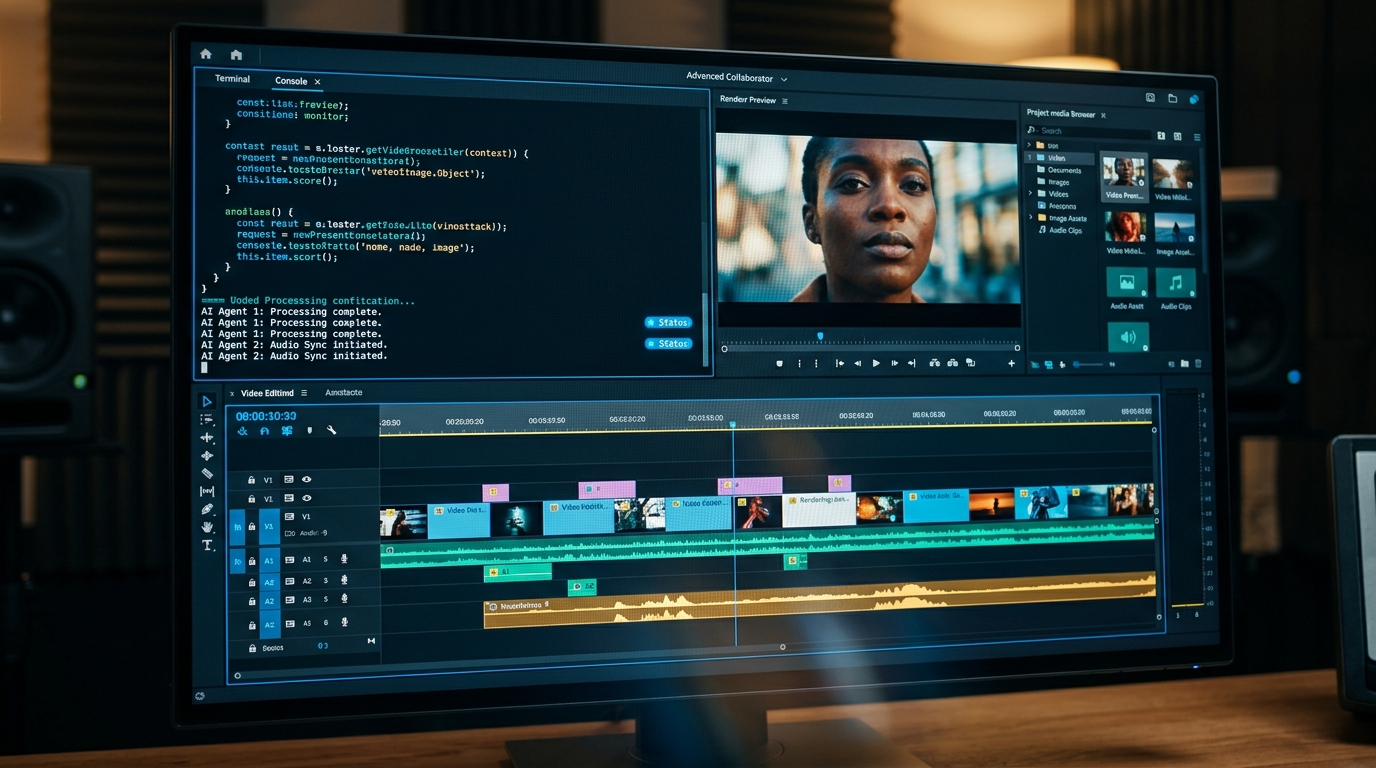The width and height of the screenshot is (1376, 768).
Task: Open the Anxstacte timeline tab
Action: pyautogui.click(x=344, y=393)
